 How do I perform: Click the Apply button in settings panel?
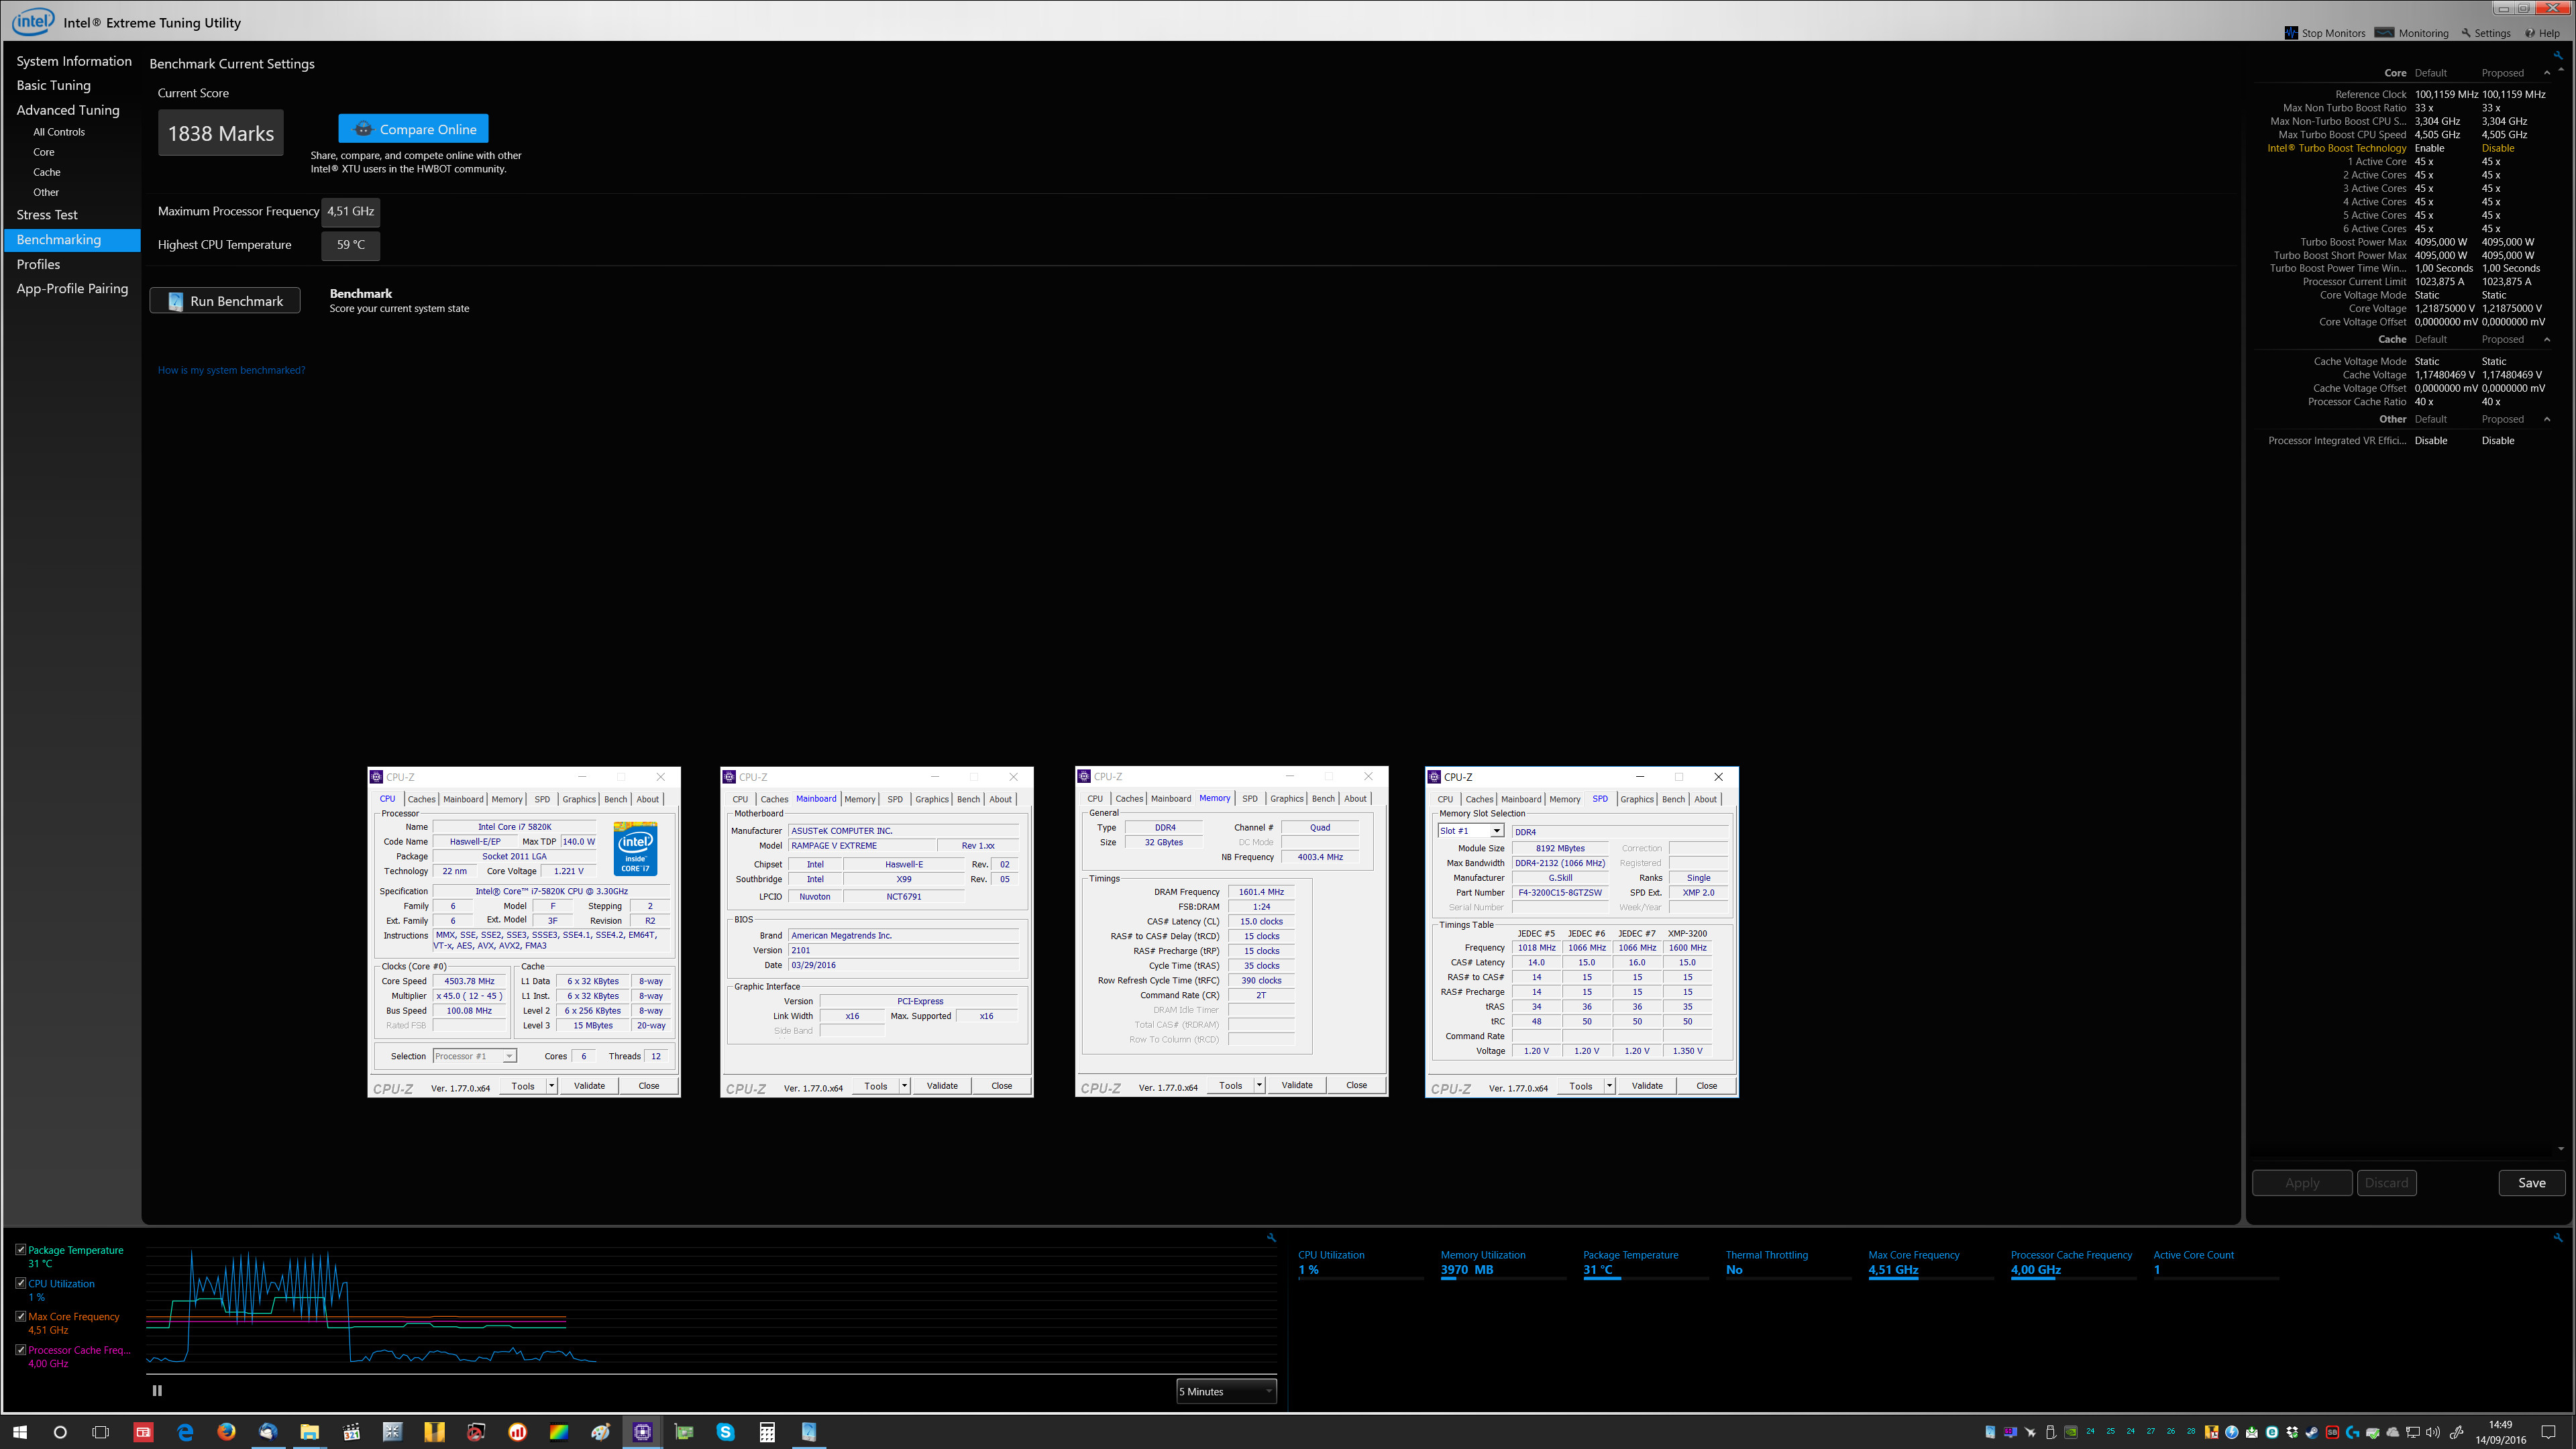[x=2301, y=1183]
